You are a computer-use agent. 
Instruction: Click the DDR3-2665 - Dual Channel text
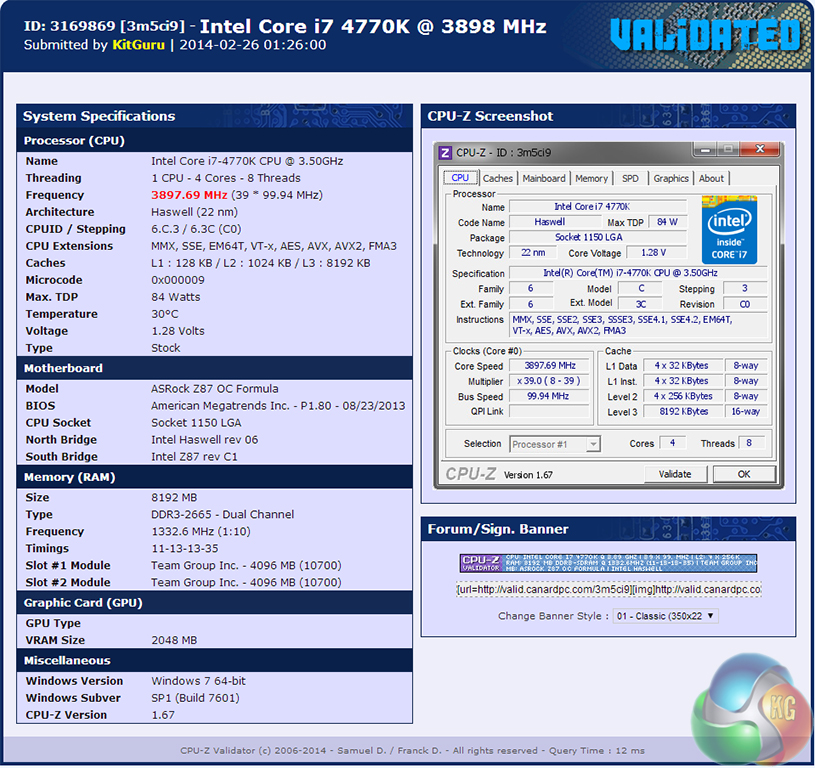tap(222, 514)
